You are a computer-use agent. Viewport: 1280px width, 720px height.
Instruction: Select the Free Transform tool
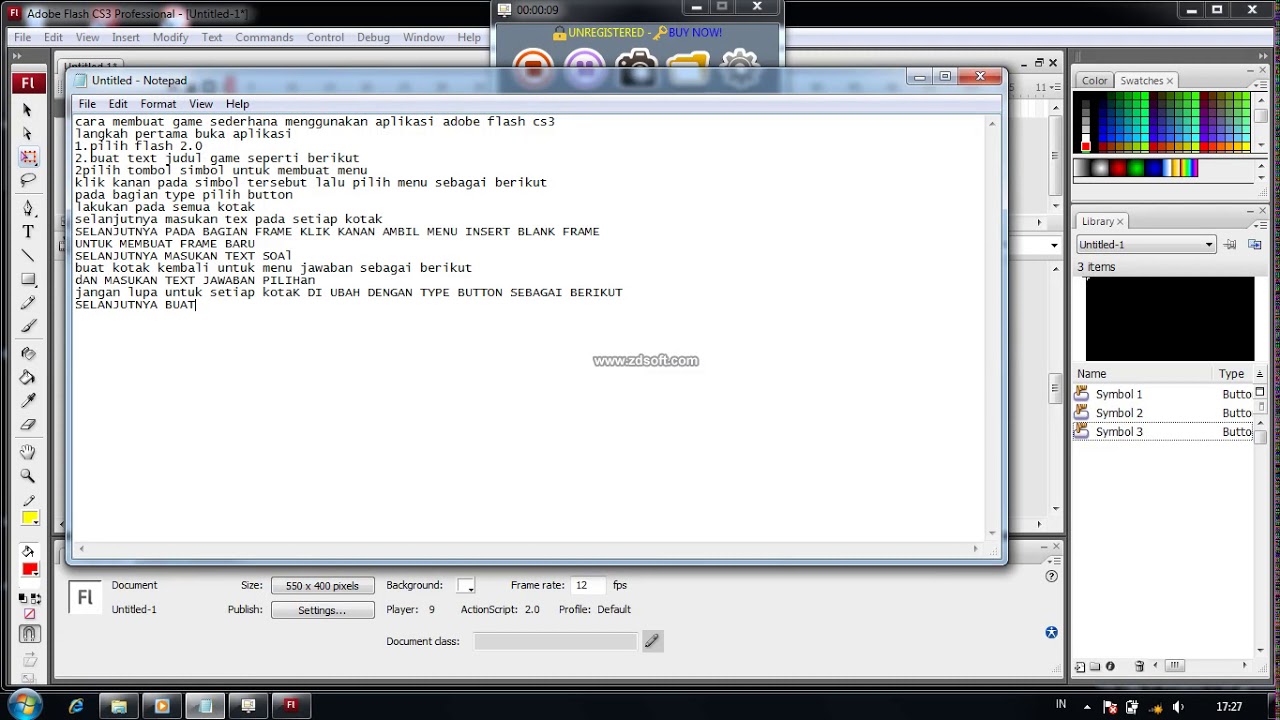point(28,158)
